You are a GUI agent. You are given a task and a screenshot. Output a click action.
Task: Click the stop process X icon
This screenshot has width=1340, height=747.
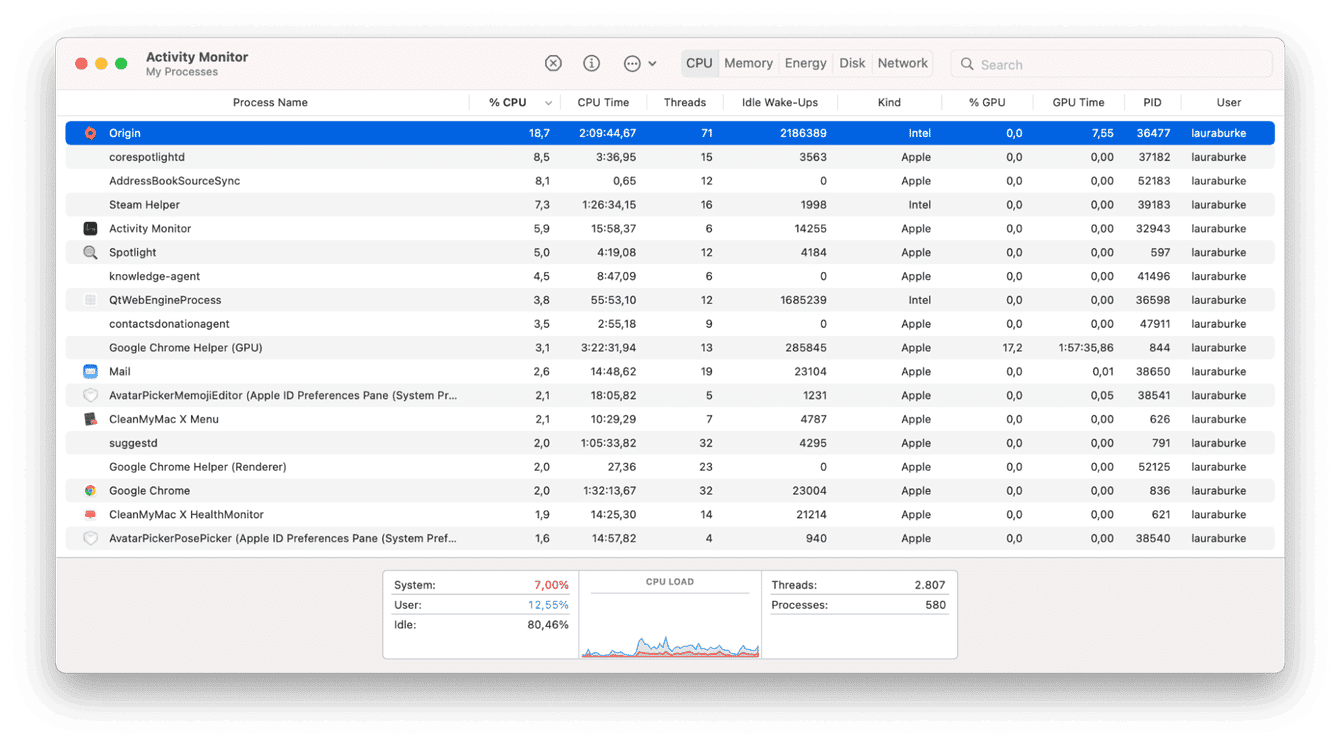click(553, 63)
